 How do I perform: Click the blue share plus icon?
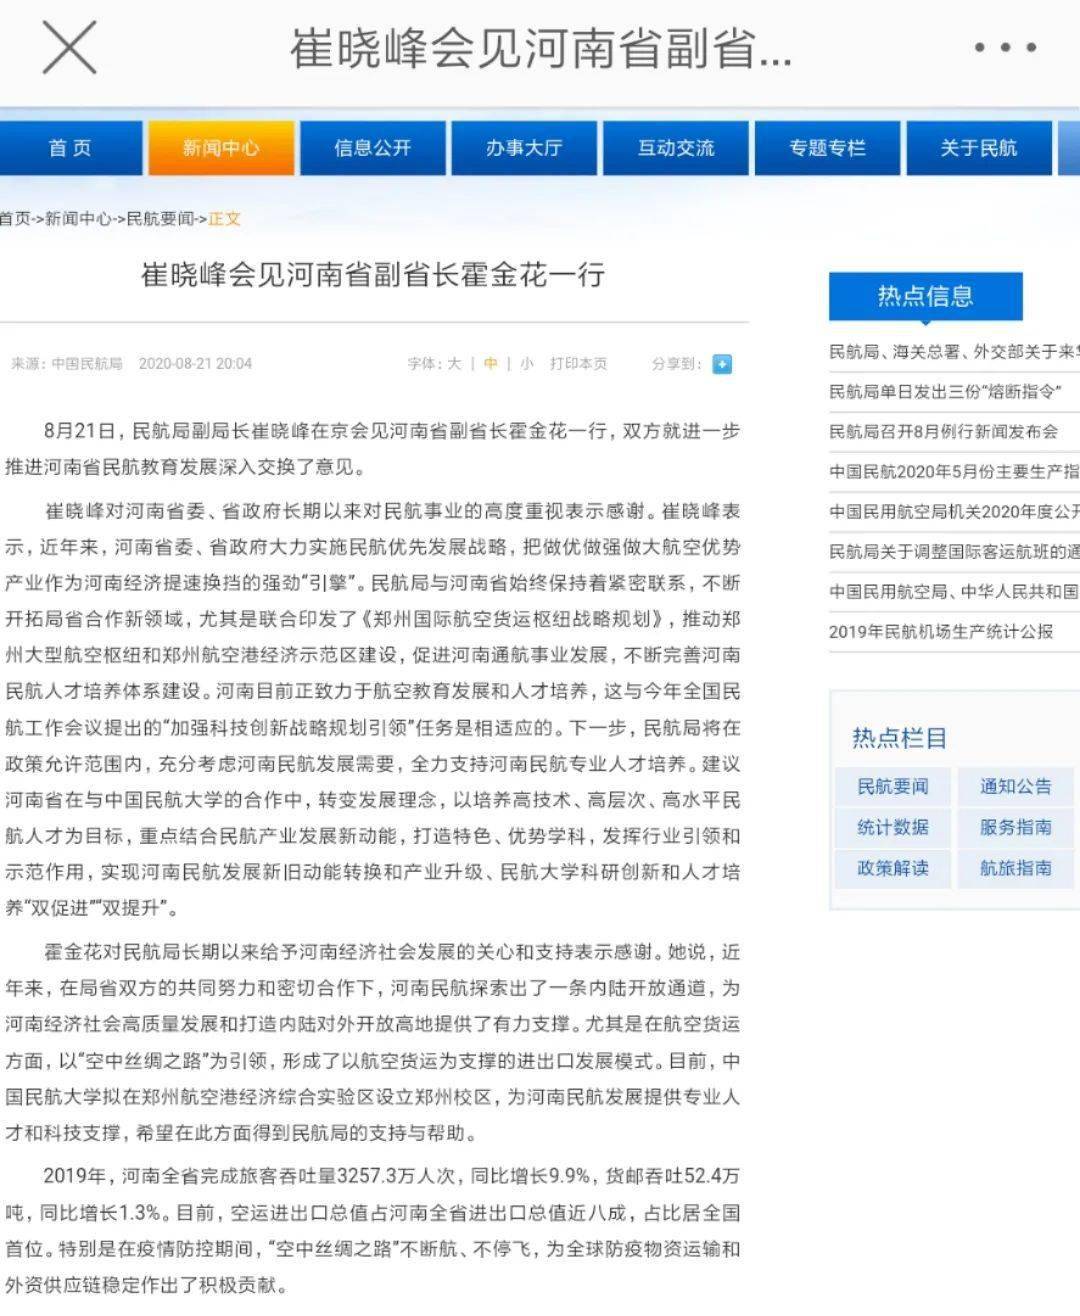[722, 364]
